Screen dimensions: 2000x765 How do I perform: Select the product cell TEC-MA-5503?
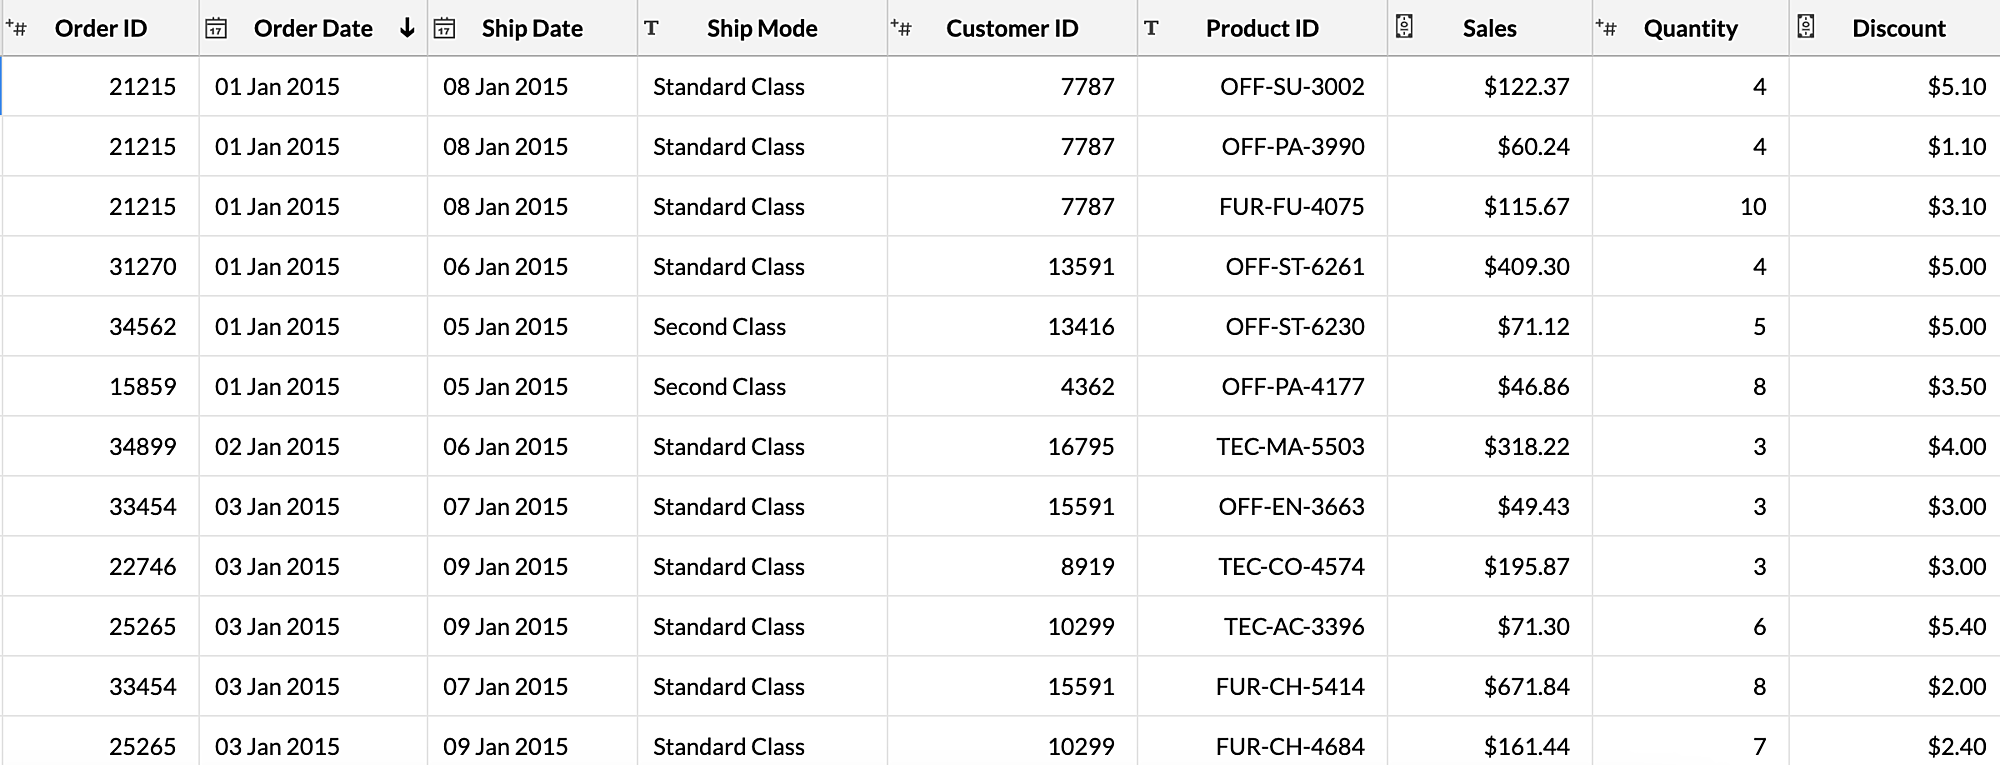click(x=1290, y=446)
